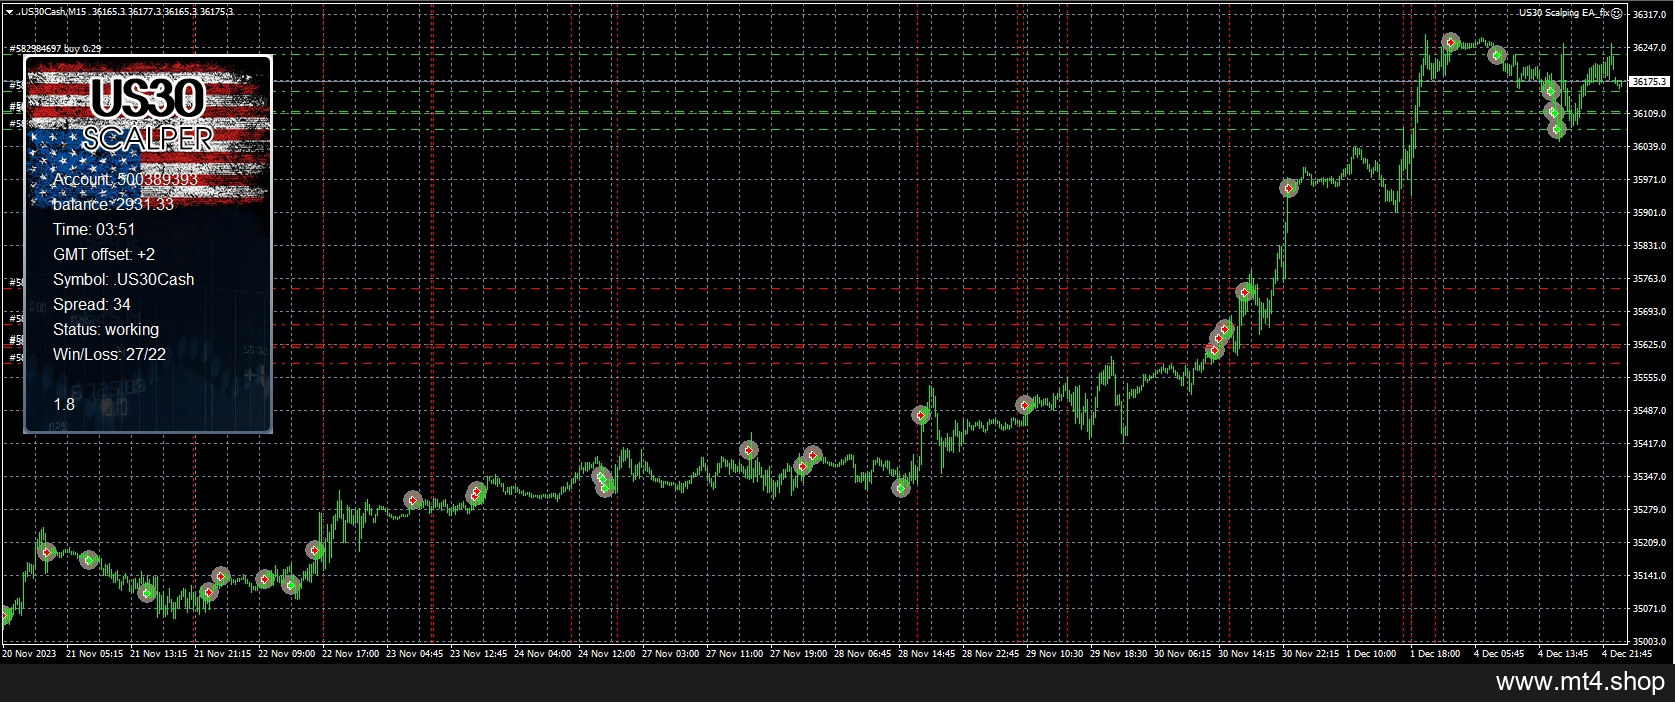Viewport: 1675px width, 702px height.
Task: Click the chart title .US30Cash,M15 text
Action: (x=52, y=12)
